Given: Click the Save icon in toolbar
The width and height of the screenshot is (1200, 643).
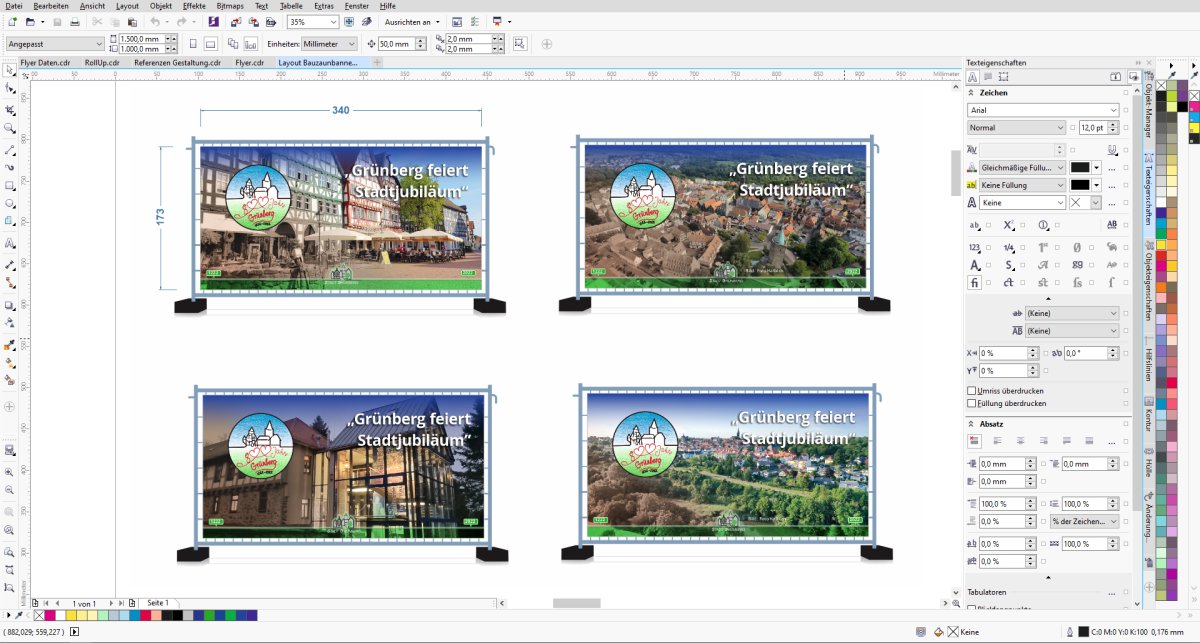Looking at the screenshot, I should (57, 21).
